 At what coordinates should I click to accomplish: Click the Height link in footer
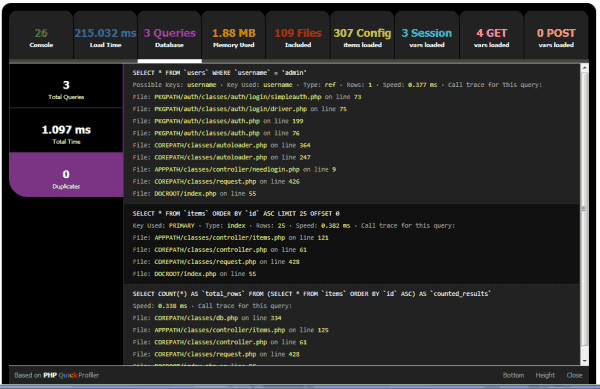point(545,375)
